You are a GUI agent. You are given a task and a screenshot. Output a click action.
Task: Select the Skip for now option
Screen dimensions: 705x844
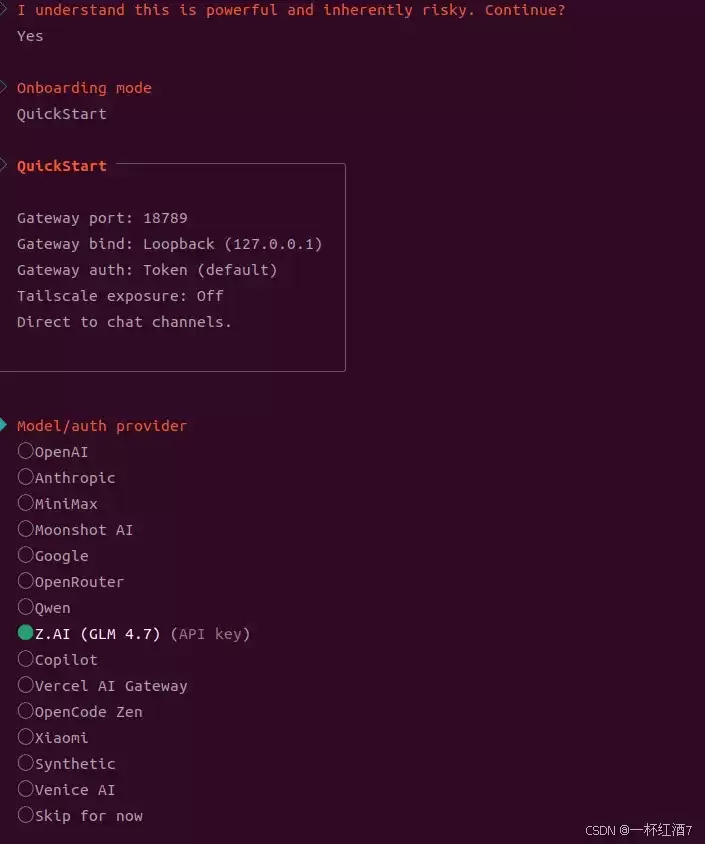pos(26,815)
